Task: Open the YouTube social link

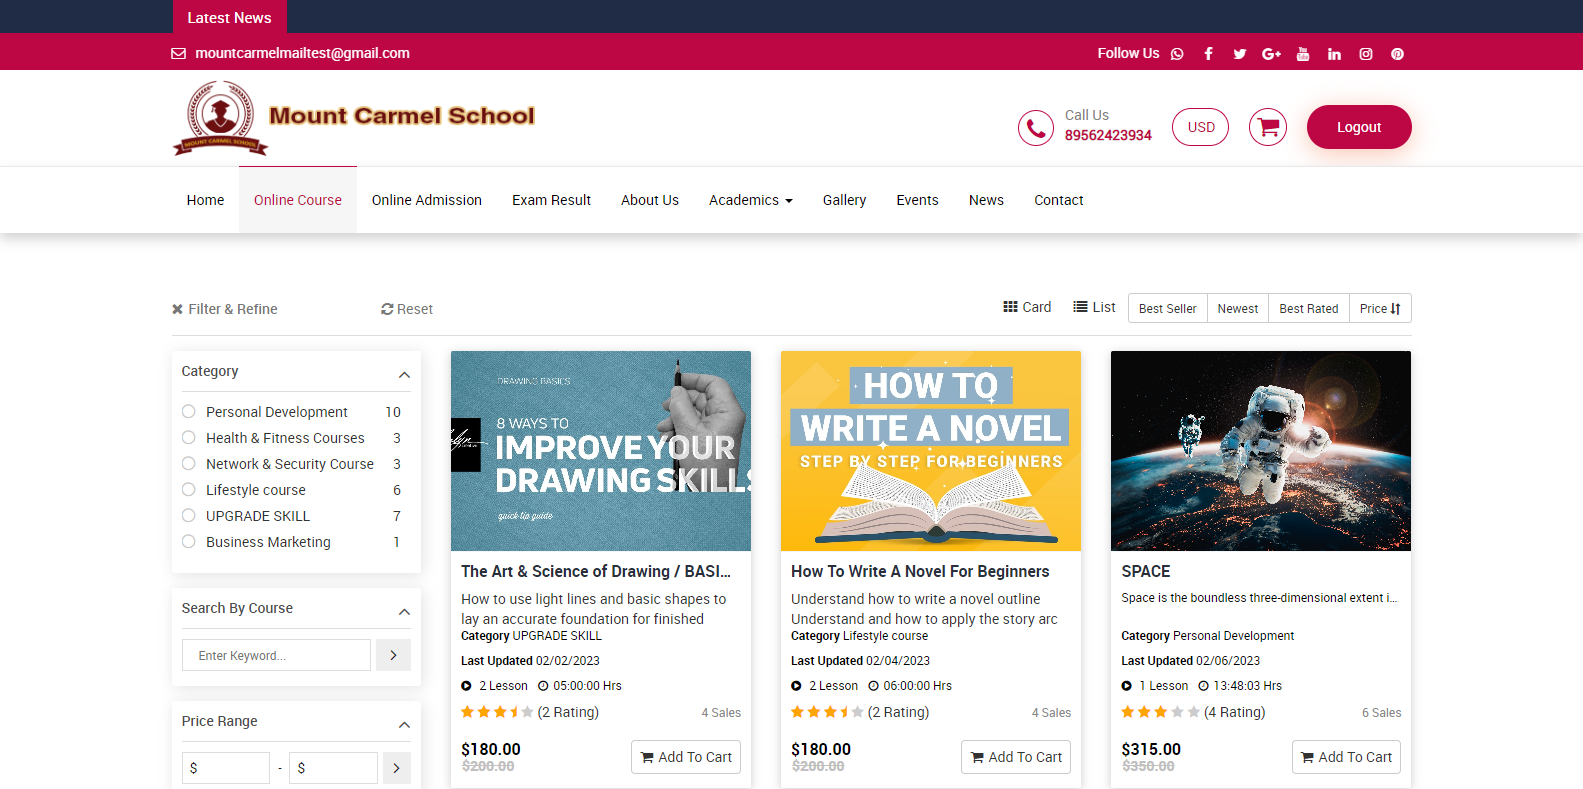Action: tap(1302, 54)
